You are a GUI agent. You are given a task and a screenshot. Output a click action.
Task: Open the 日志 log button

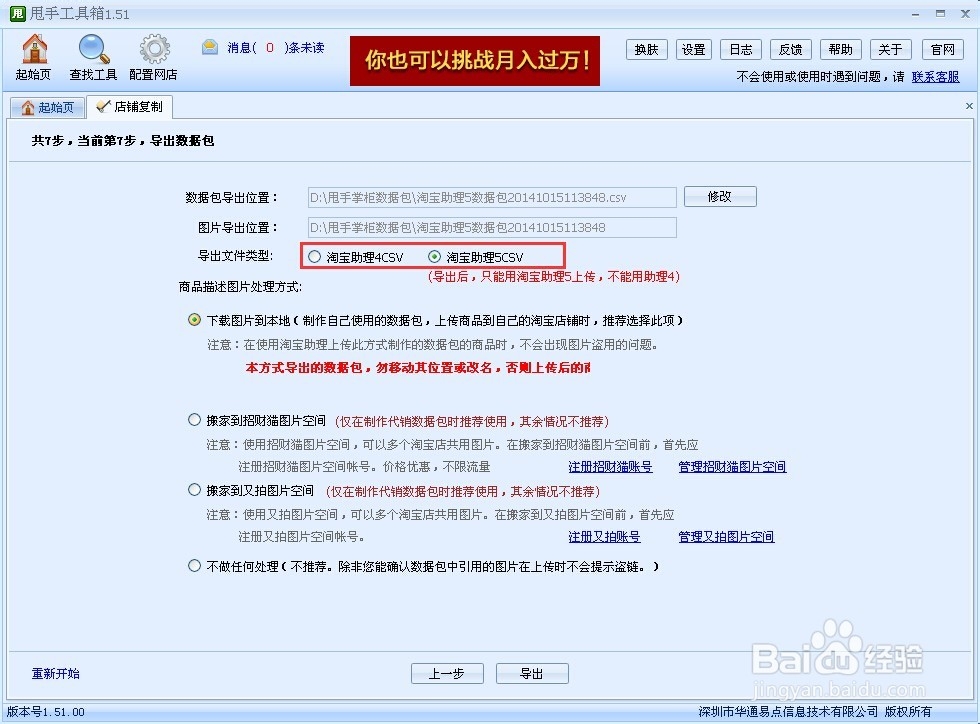click(741, 49)
